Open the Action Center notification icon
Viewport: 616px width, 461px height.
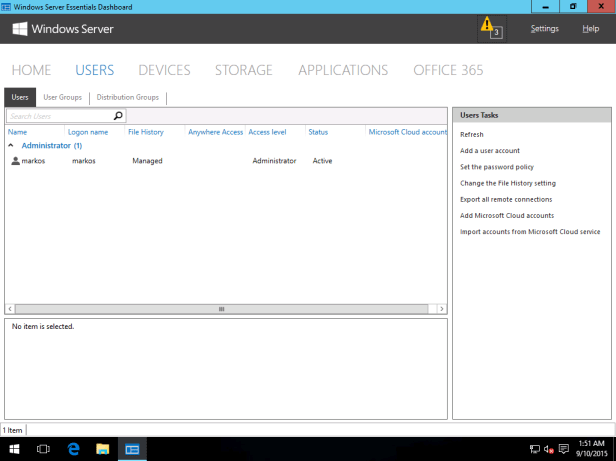pos(564,449)
